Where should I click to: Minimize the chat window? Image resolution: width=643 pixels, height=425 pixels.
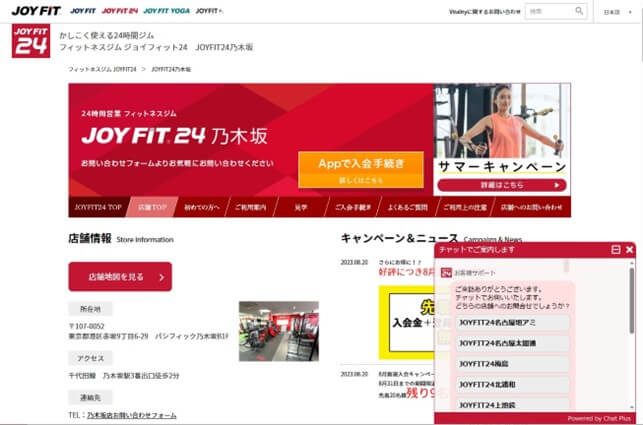[615, 249]
